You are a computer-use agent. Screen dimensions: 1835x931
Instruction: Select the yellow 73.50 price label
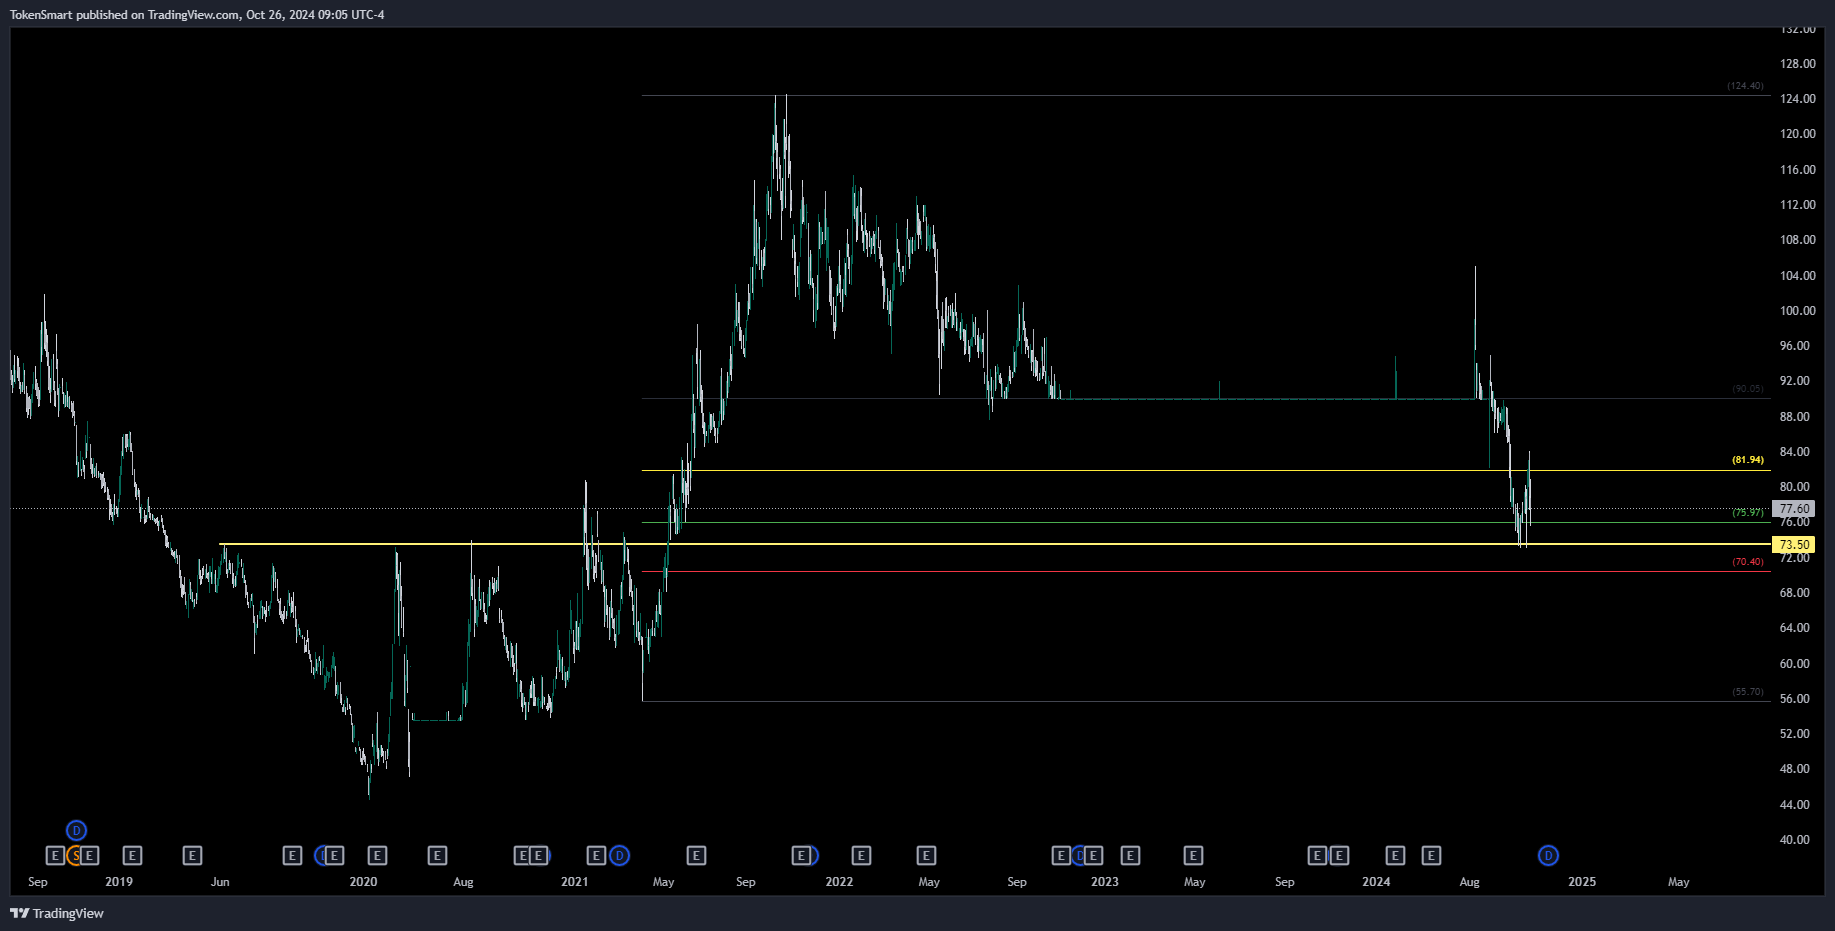(1793, 545)
